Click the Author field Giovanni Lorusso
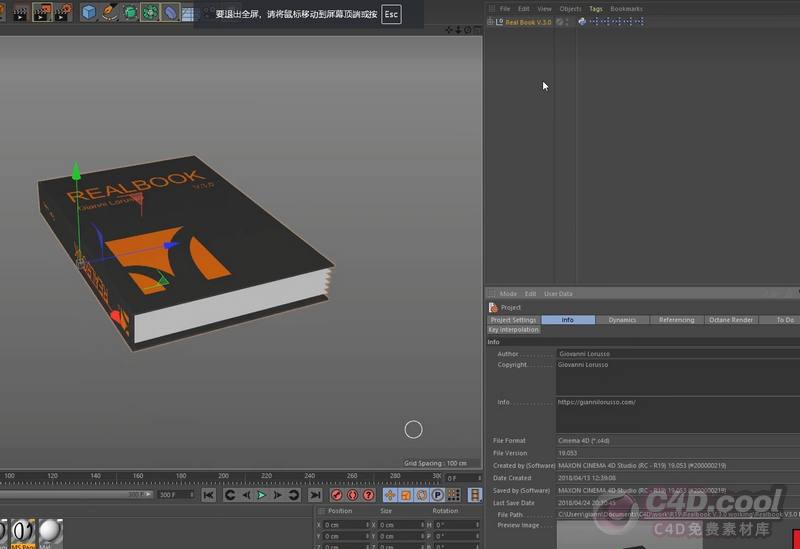This screenshot has width=800, height=549. pyautogui.click(x=678, y=354)
